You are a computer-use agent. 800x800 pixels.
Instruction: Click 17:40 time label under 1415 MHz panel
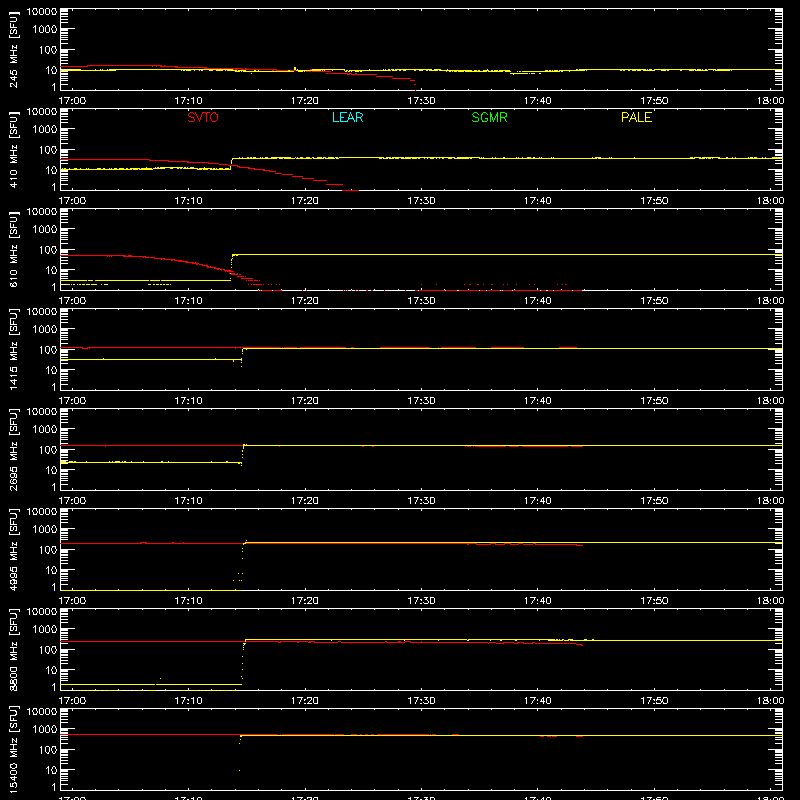(x=538, y=401)
